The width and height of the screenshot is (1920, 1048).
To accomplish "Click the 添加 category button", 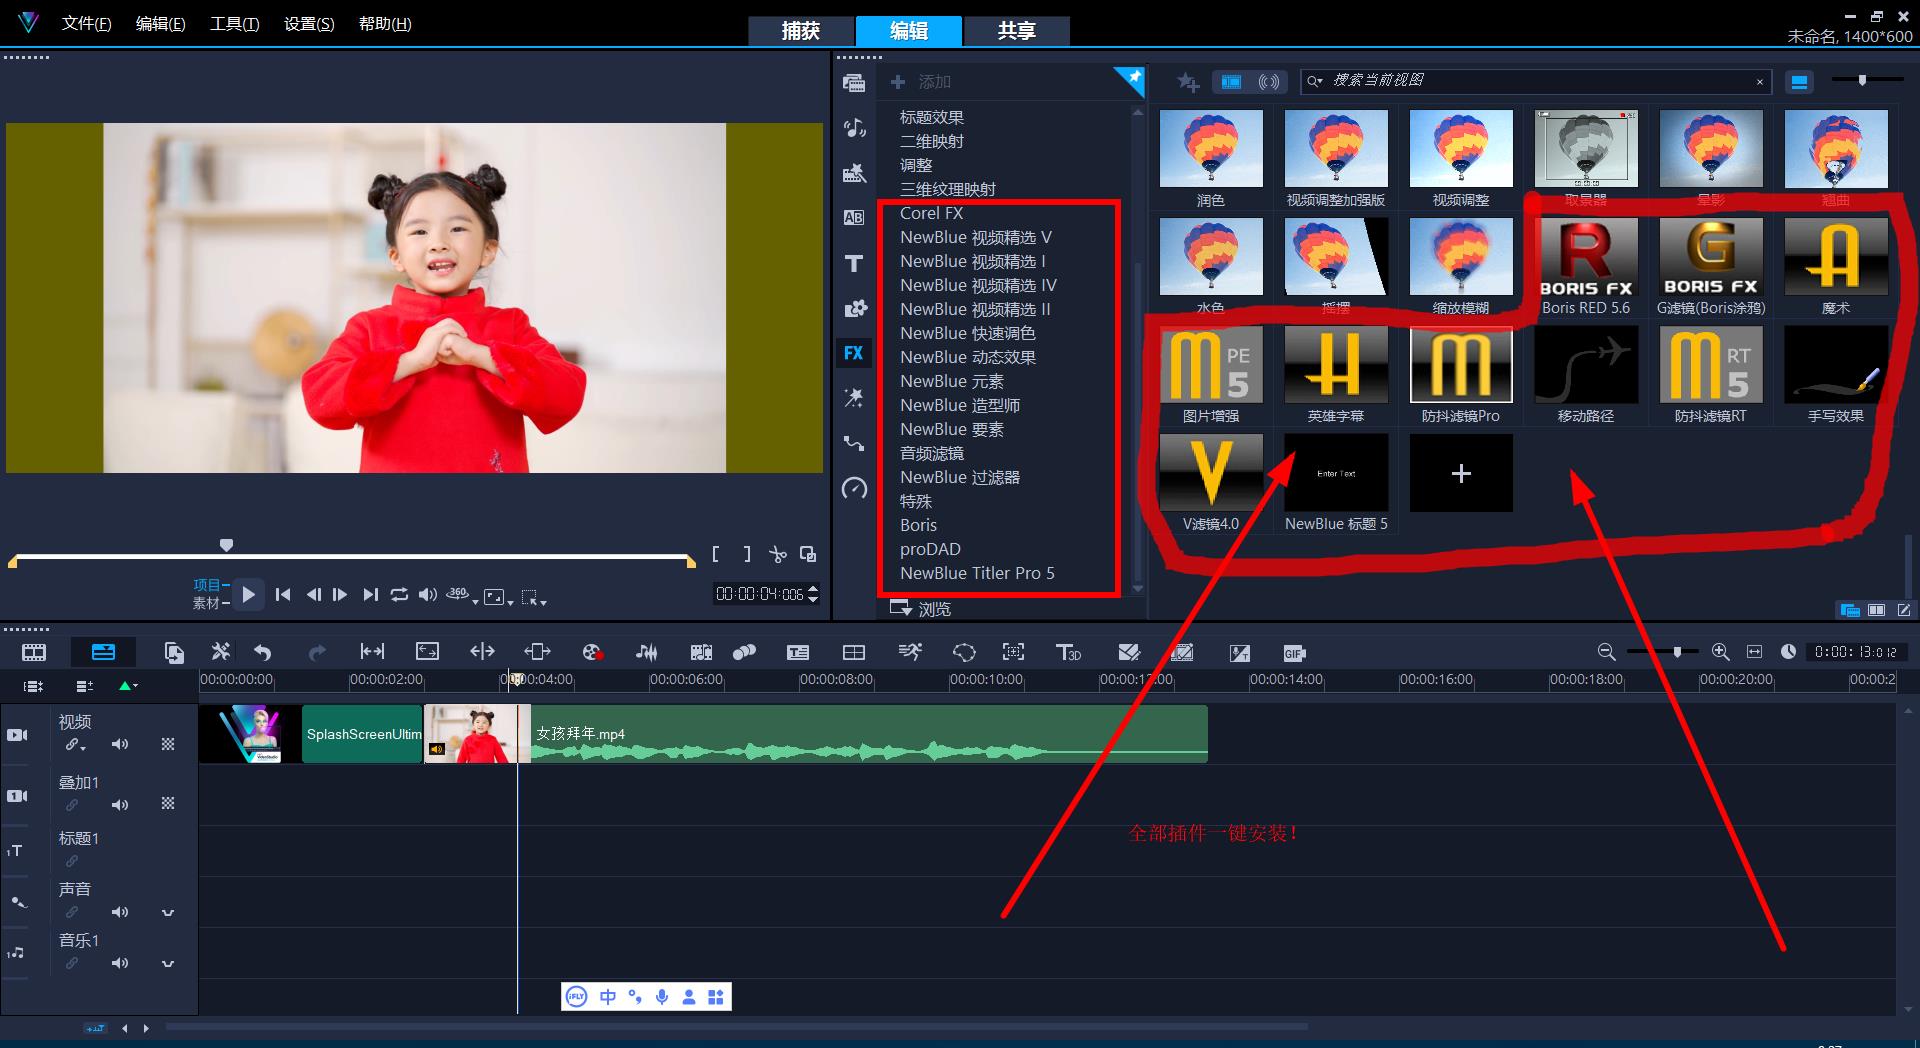I will [x=921, y=82].
